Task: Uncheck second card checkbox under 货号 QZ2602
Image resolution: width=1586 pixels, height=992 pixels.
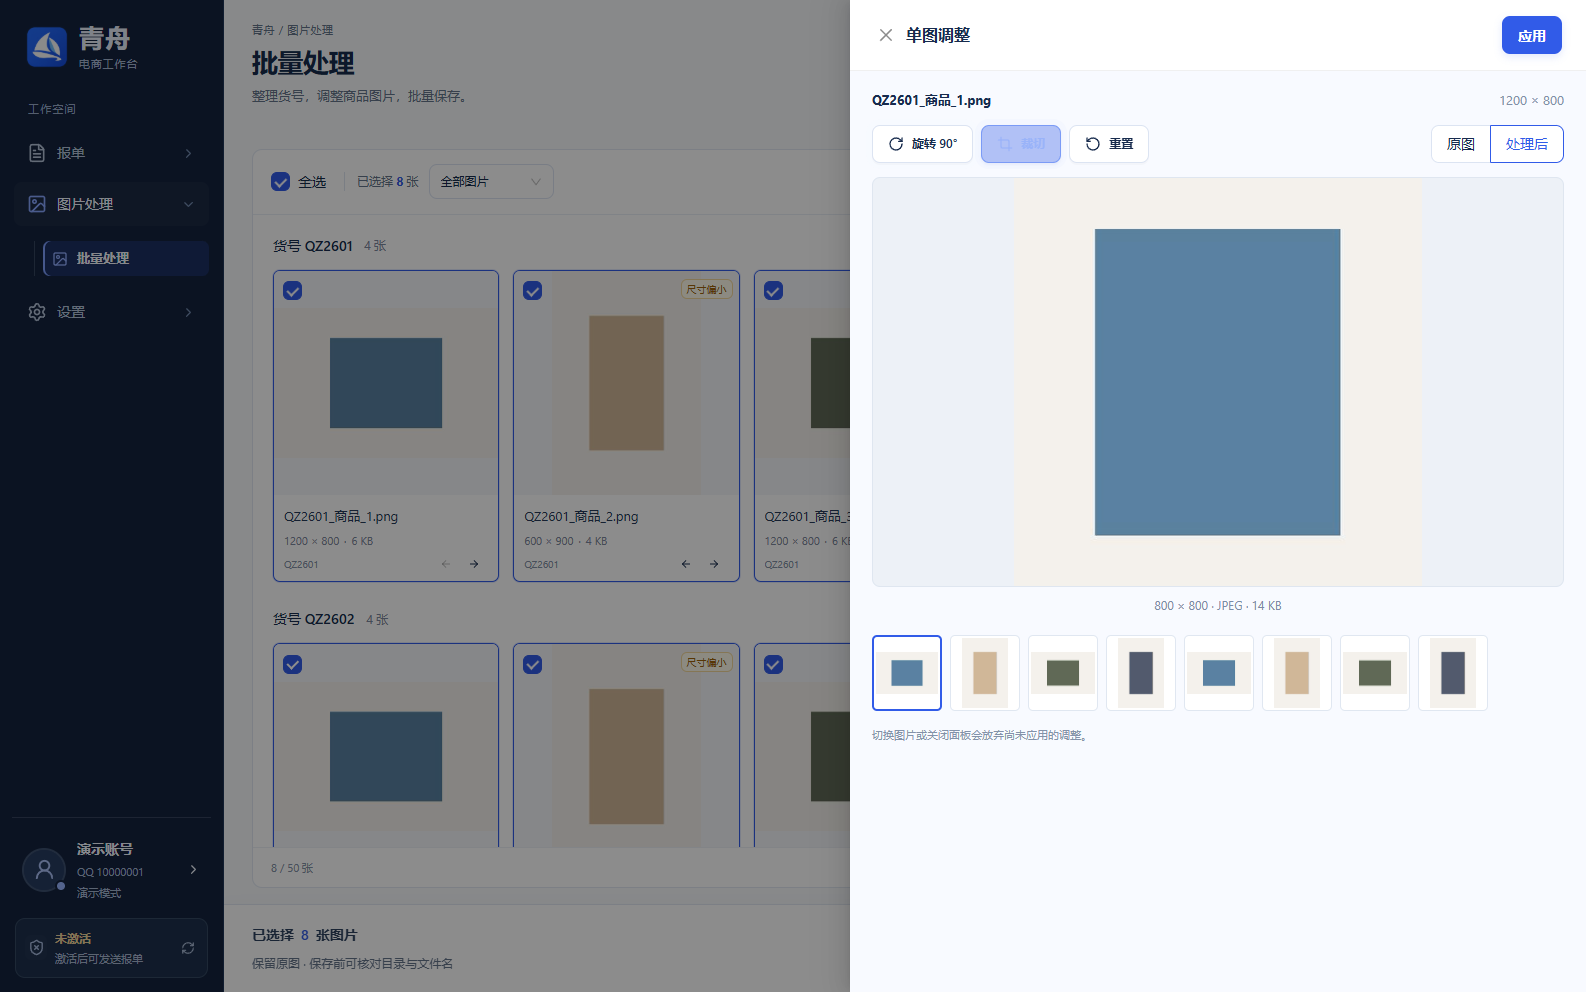Action: (x=533, y=665)
